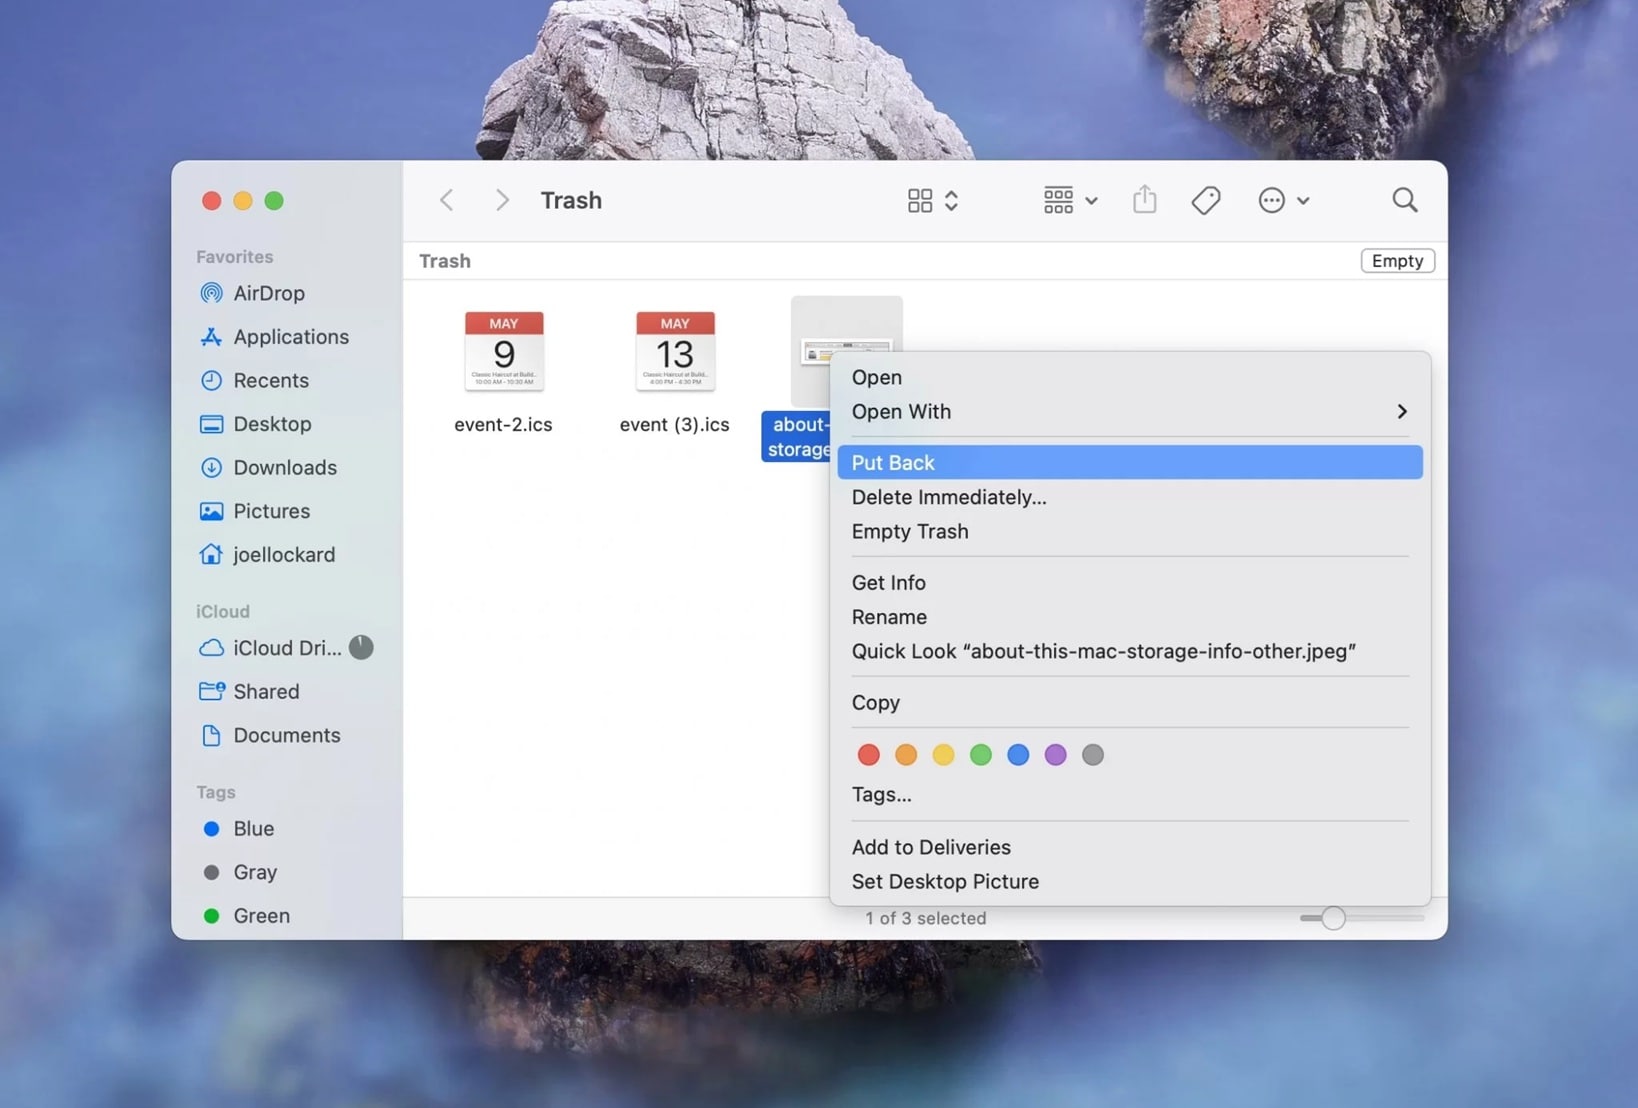Viewport: 1638px width, 1108px height.
Task: Apply the gray tag color
Action: click(1093, 754)
